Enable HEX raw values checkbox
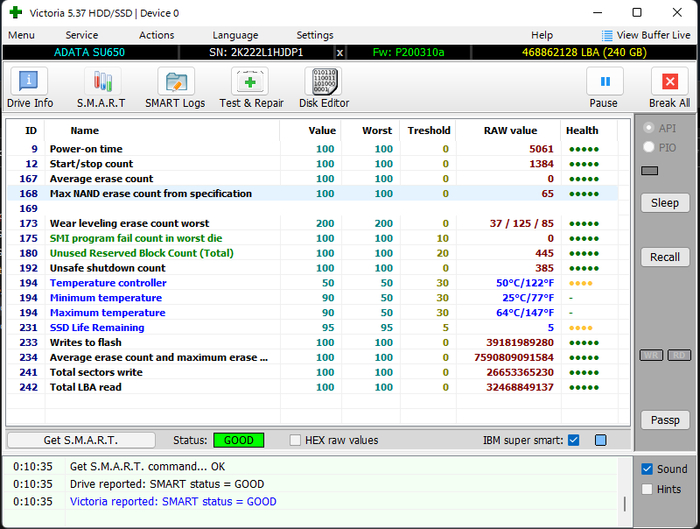700x529 pixels. pyautogui.click(x=295, y=440)
